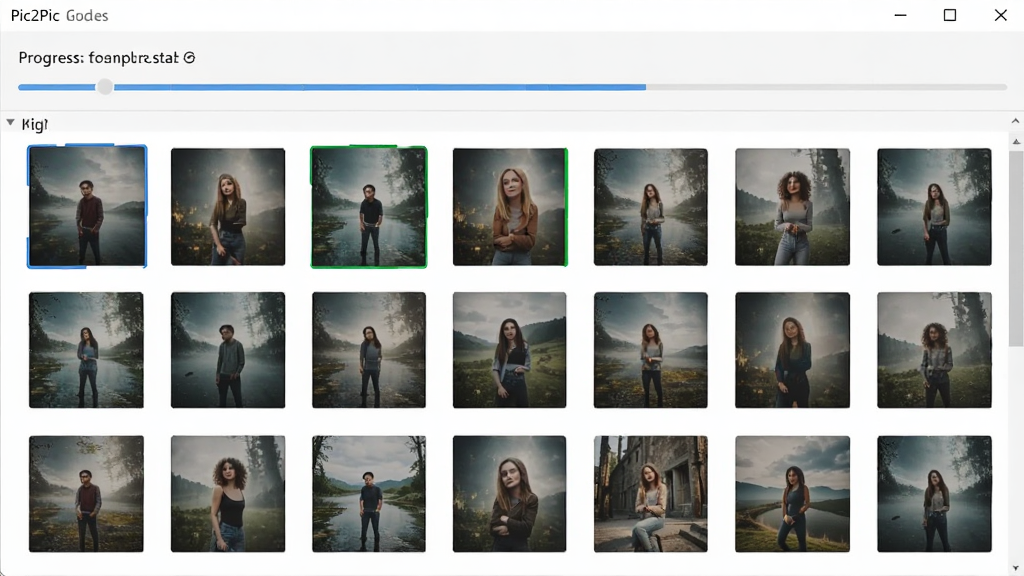The image size is (1024, 576).
Task: Open the curly-haired woman in gray top and light jeans thumbnail
Action: pos(793,206)
